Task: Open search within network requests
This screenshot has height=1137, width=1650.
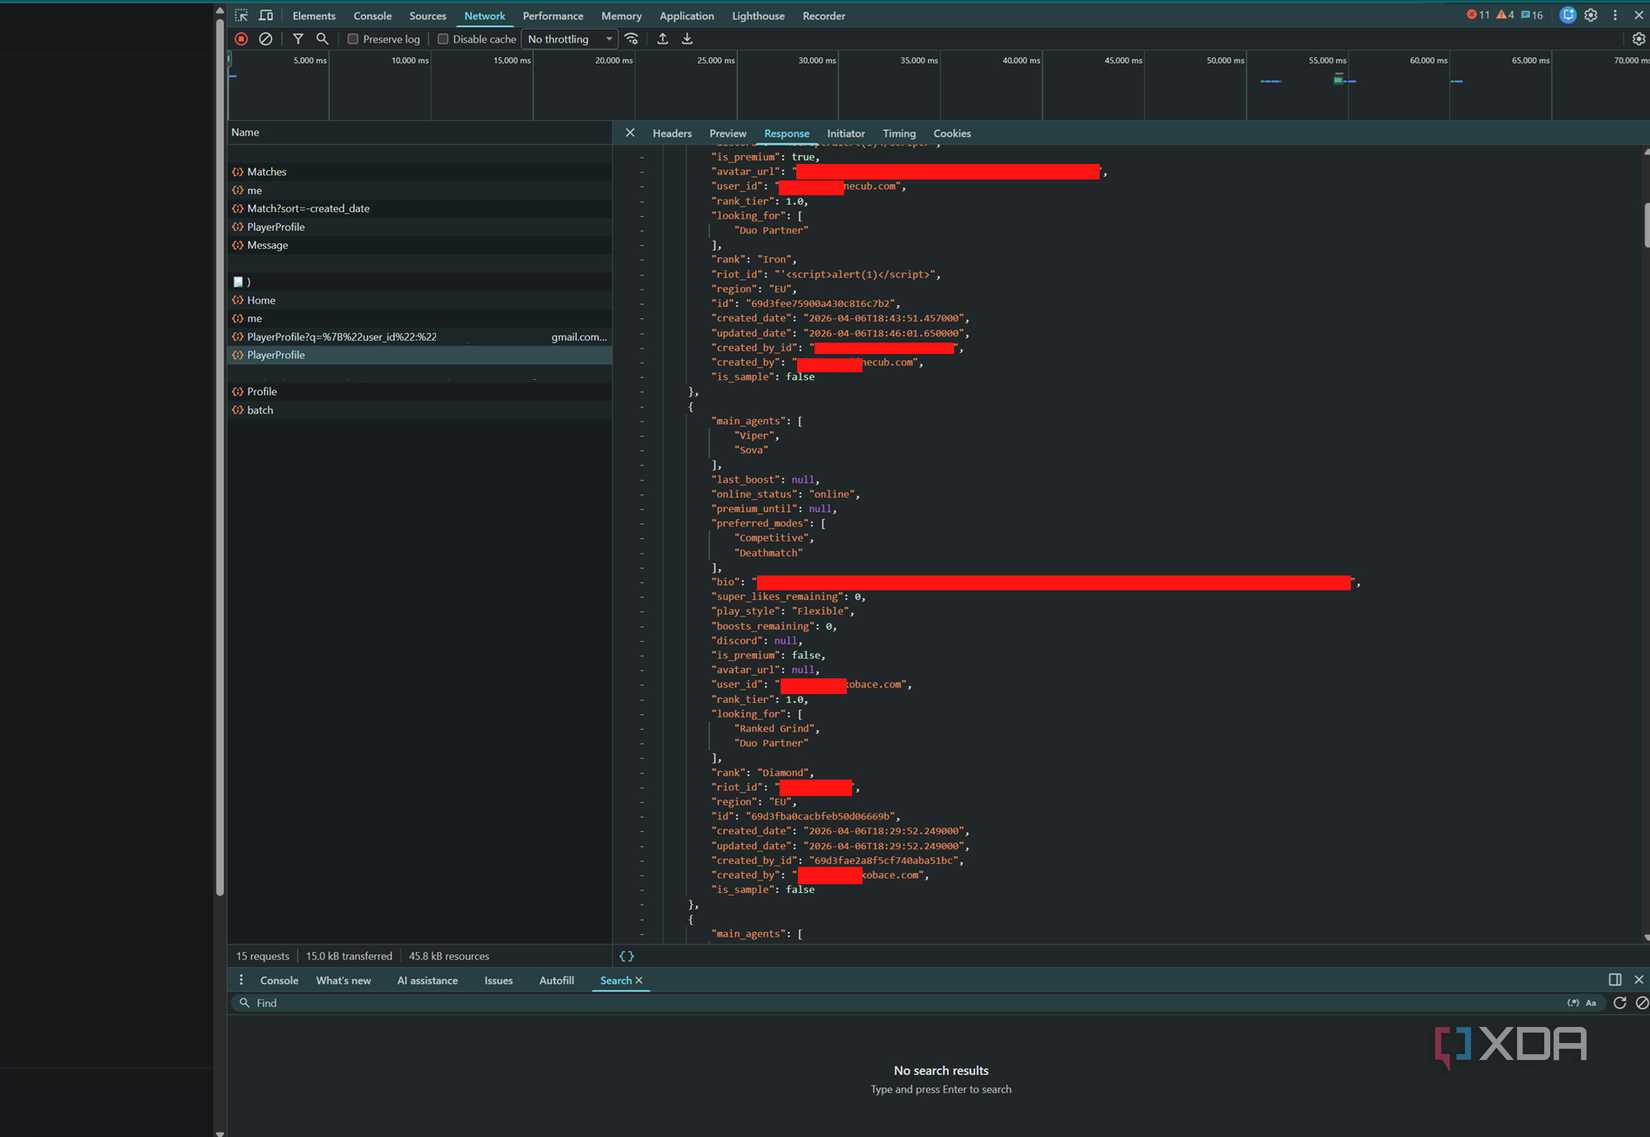Action: click(322, 38)
